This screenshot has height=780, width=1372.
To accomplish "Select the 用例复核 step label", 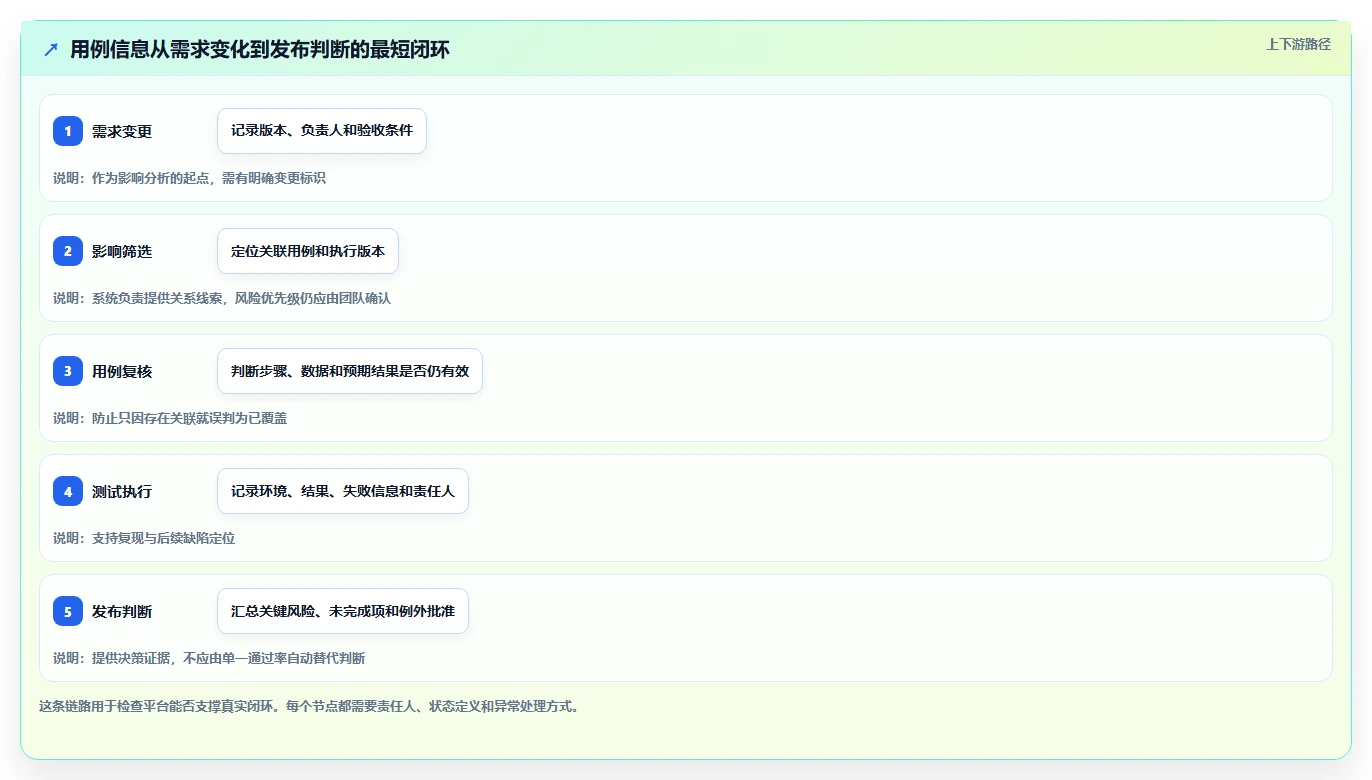I will tap(122, 371).
